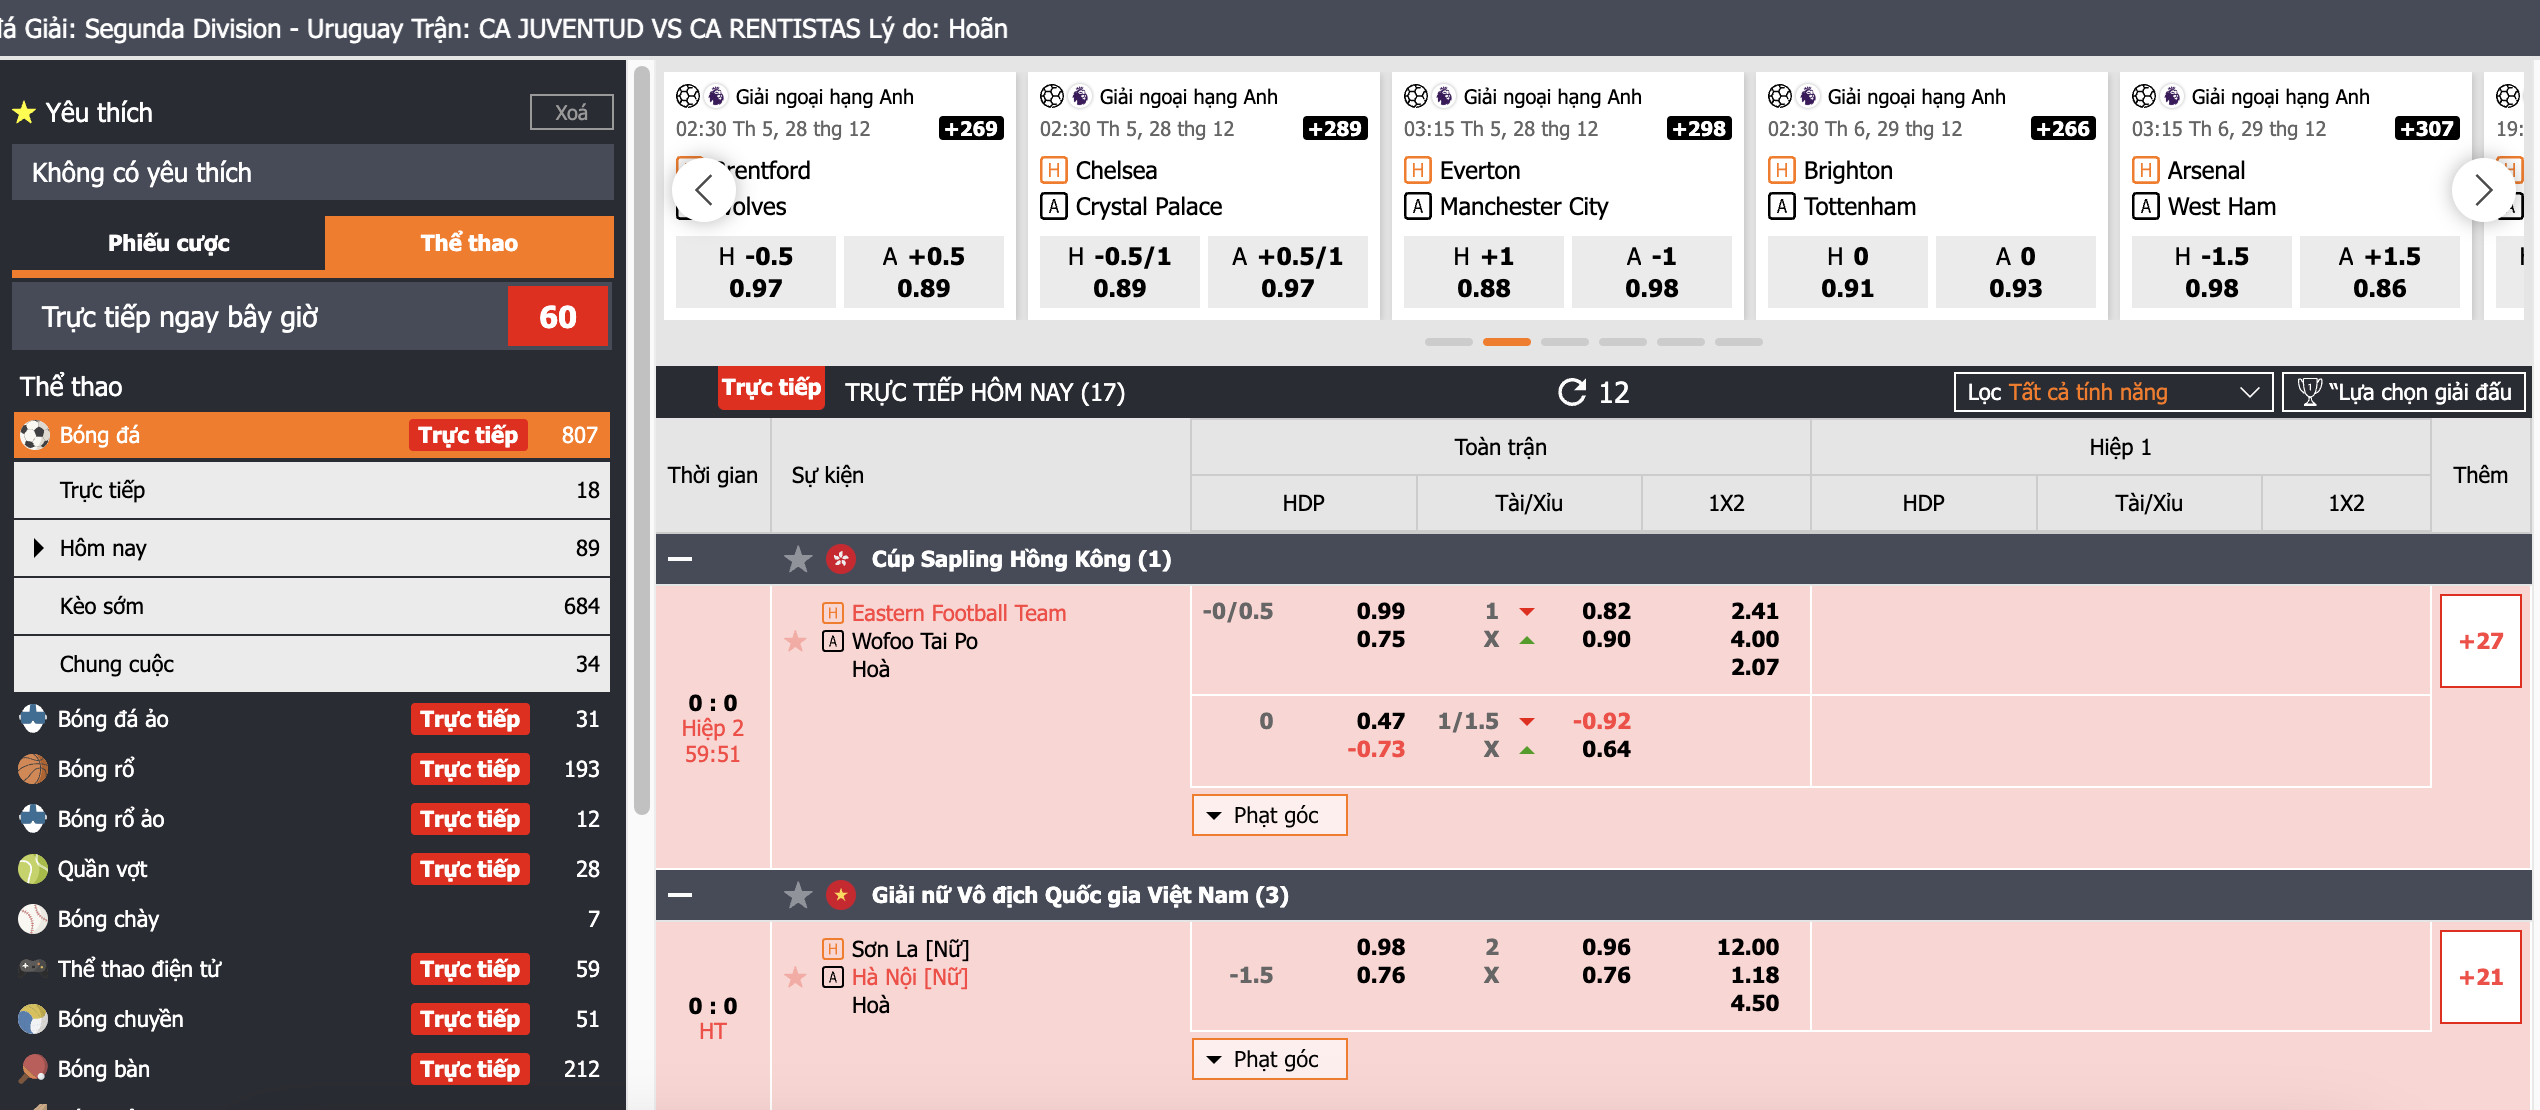Click the Bóng chuyền volleyball icon
Viewport: 2540px width, 1110px height.
[x=33, y=1019]
